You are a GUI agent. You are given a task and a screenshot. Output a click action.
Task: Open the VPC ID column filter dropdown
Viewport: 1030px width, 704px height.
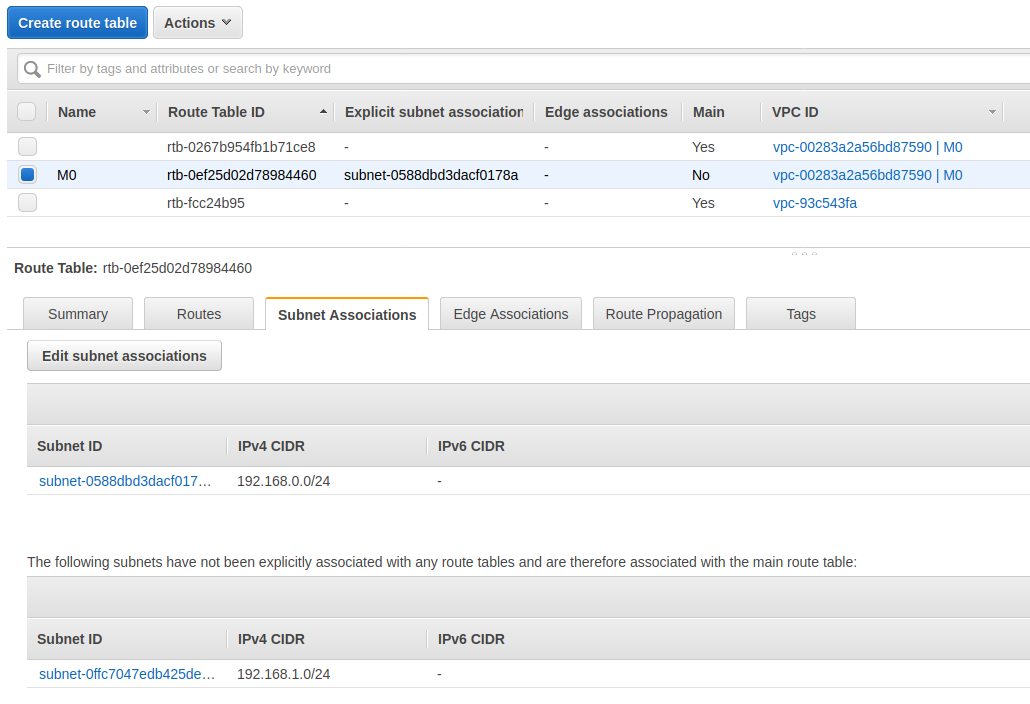[x=992, y=112]
